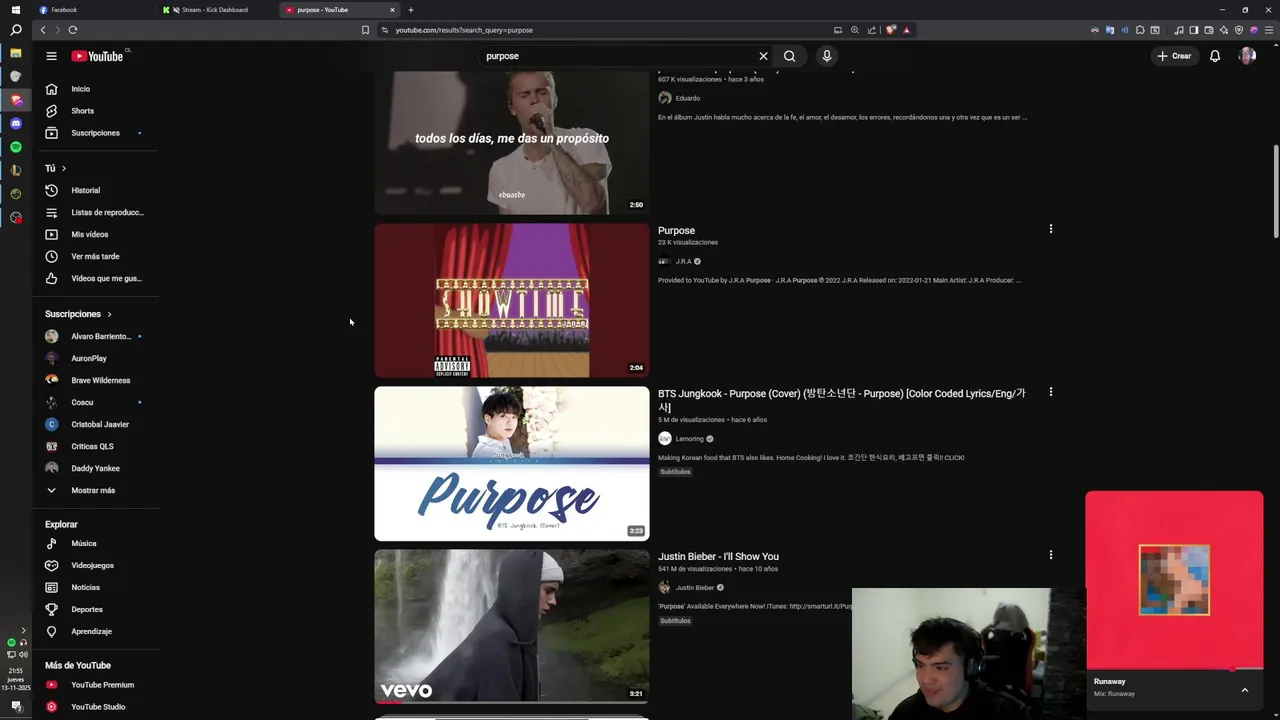Open Daddy Yankee channel
Screen dimensions: 1280x720
(95, 468)
